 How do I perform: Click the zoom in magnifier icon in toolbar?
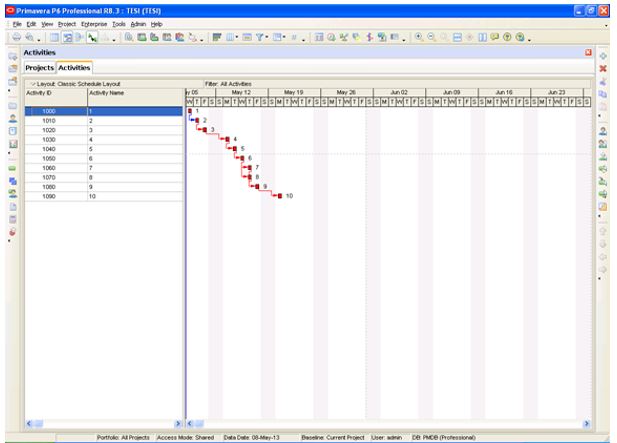pyautogui.click(x=417, y=37)
